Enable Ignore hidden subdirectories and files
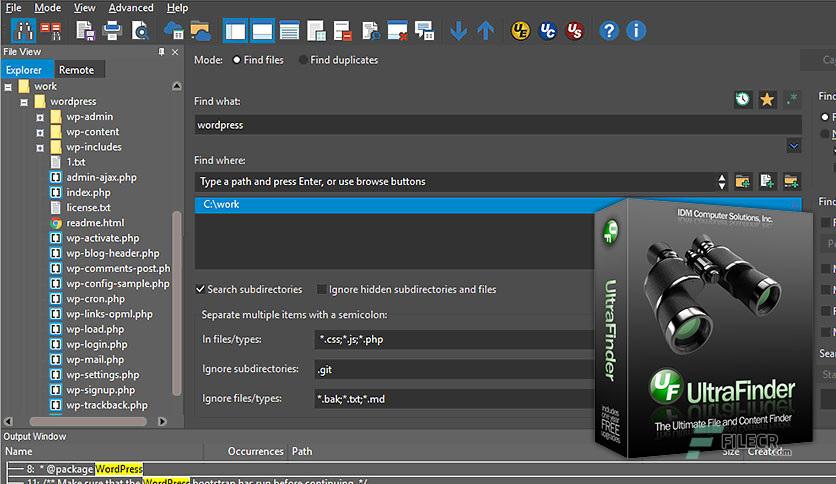The width and height of the screenshot is (836, 484). (321, 289)
